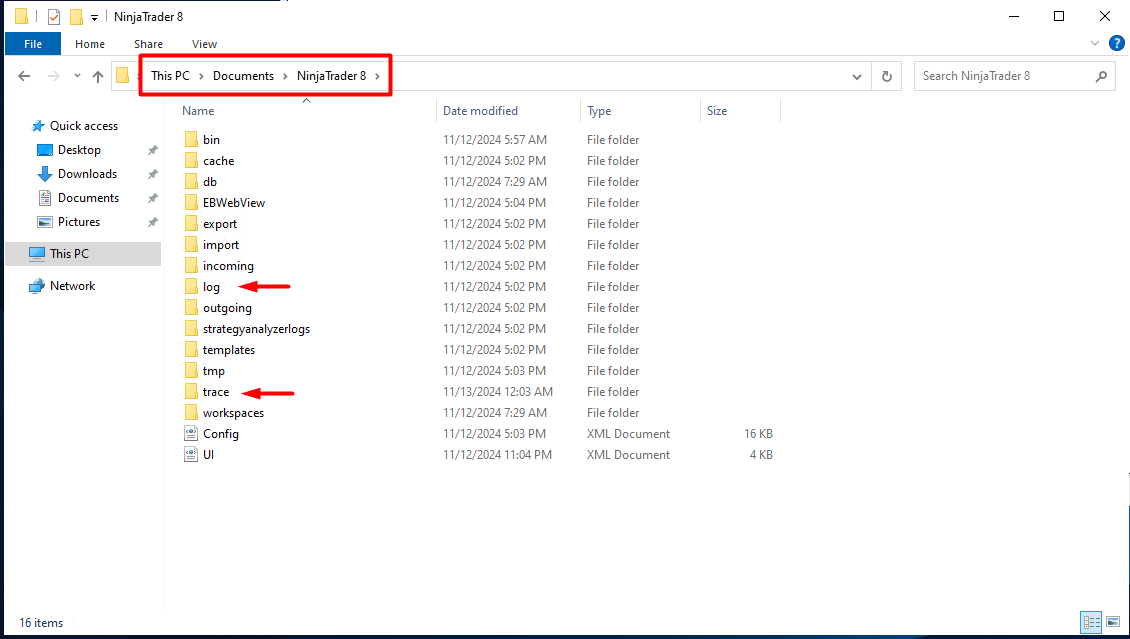Open the address bar history dropdown
This screenshot has height=639, width=1130.
pos(857,76)
